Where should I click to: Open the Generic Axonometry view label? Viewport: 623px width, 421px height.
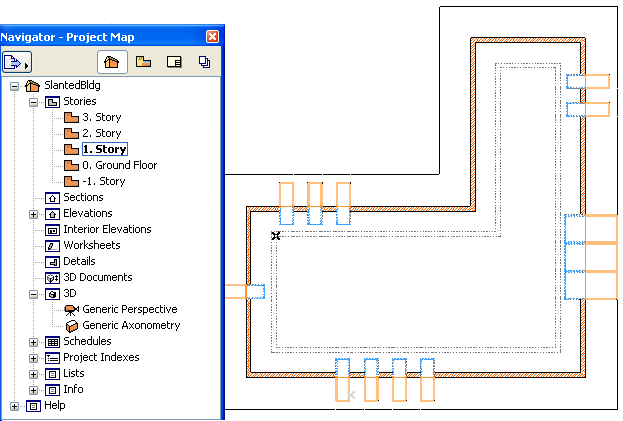click(131, 326)
